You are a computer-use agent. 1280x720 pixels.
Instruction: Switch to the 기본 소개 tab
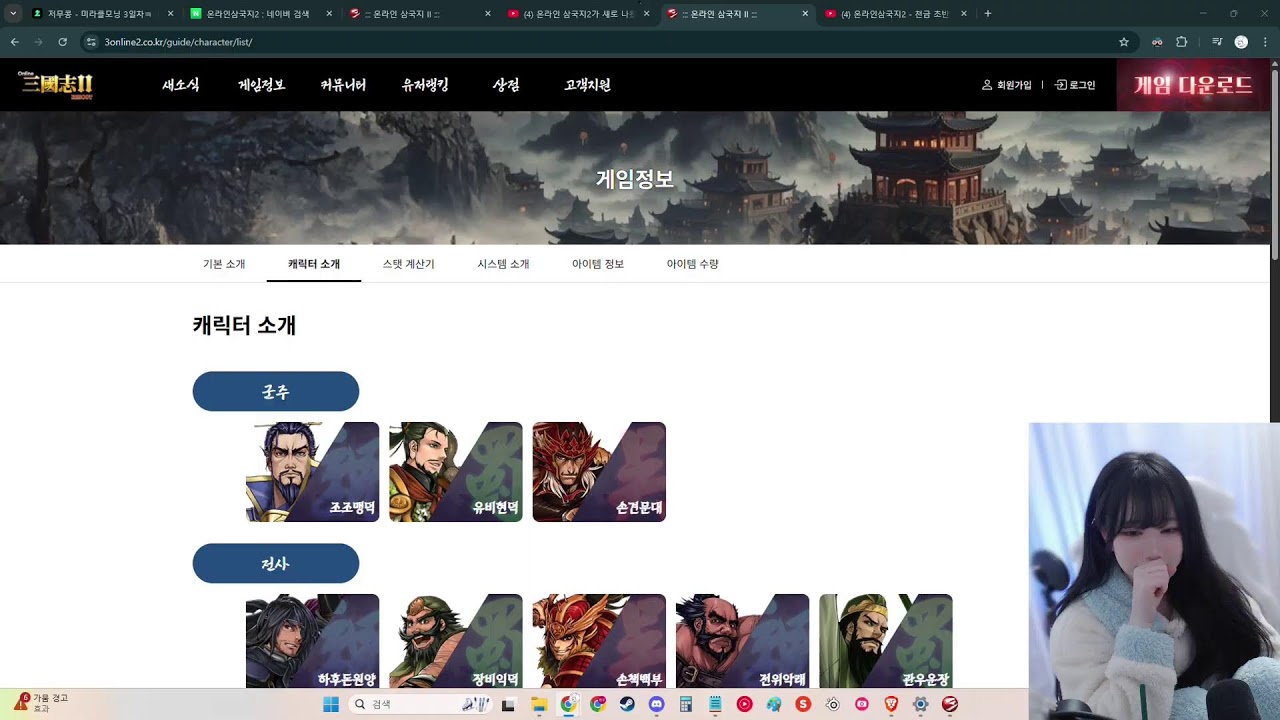click(x=224, y=264)
